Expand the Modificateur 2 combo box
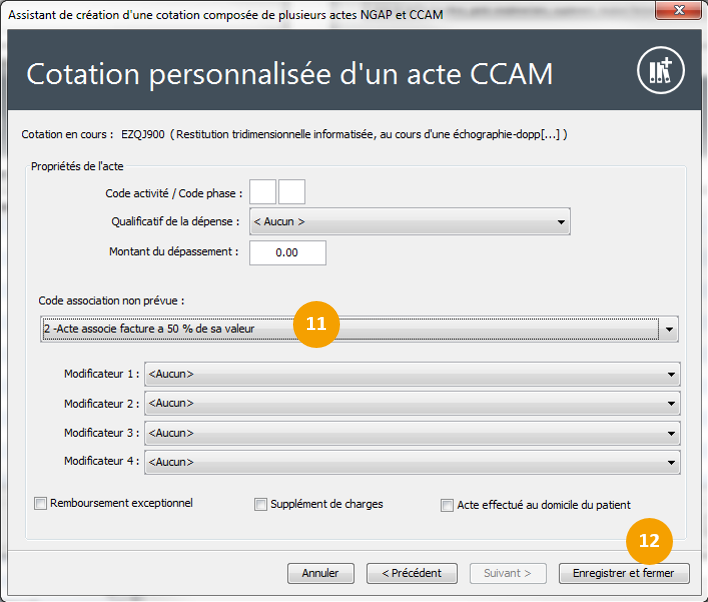 (412, 403)
